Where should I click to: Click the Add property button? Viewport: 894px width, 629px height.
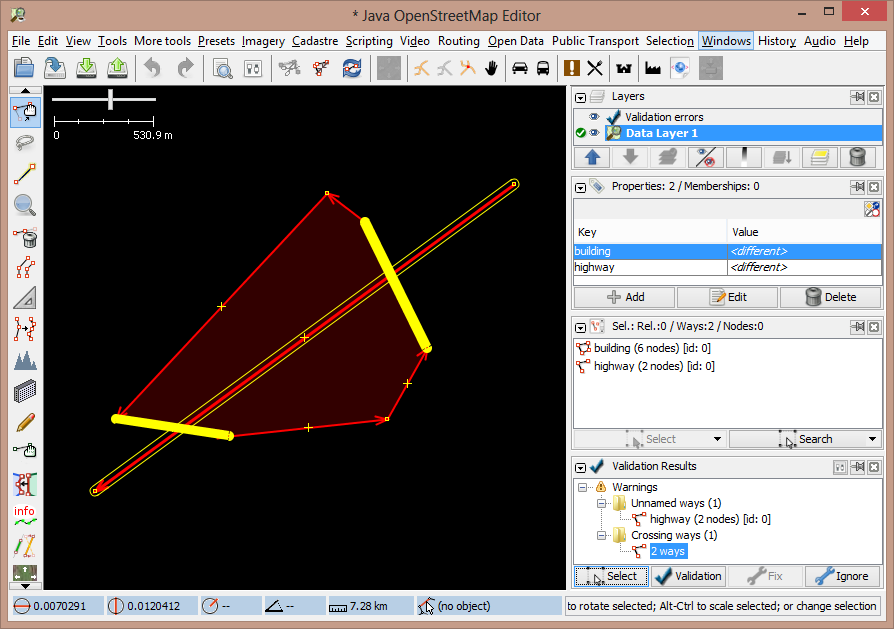(x=624, y=297)
